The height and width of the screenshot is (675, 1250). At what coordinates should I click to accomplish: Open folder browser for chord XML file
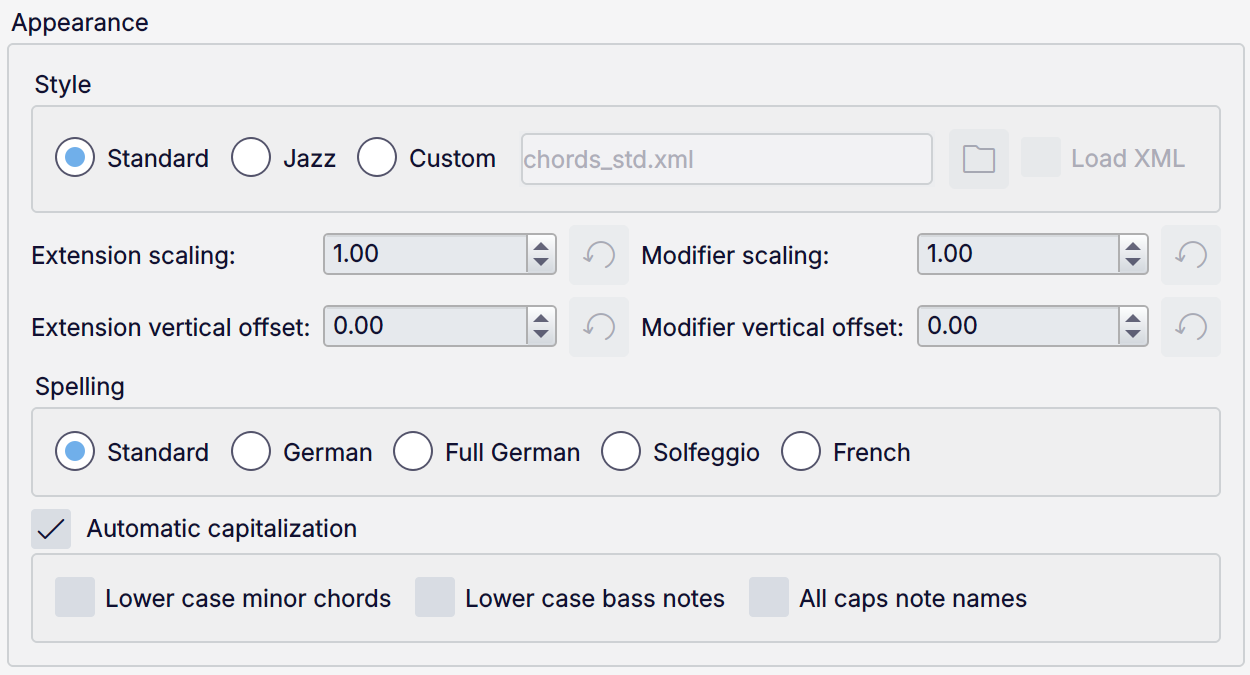978,159
